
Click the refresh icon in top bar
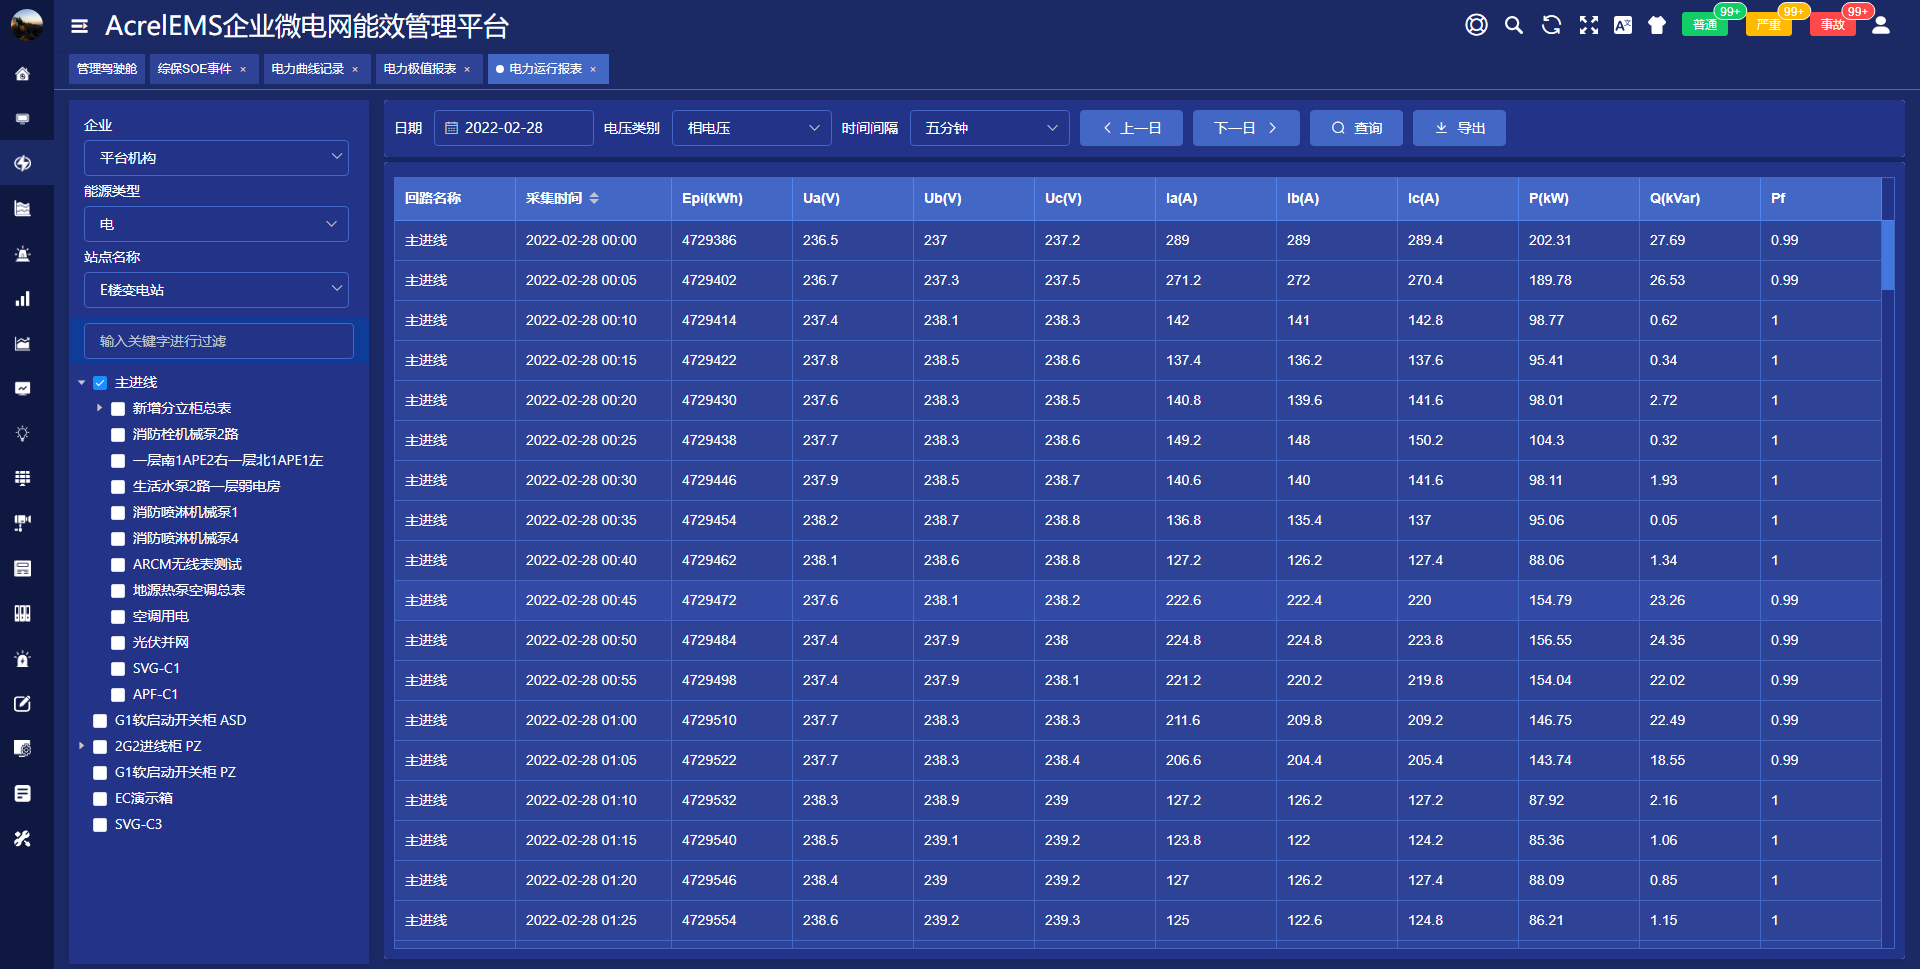tap(1551, 26)
